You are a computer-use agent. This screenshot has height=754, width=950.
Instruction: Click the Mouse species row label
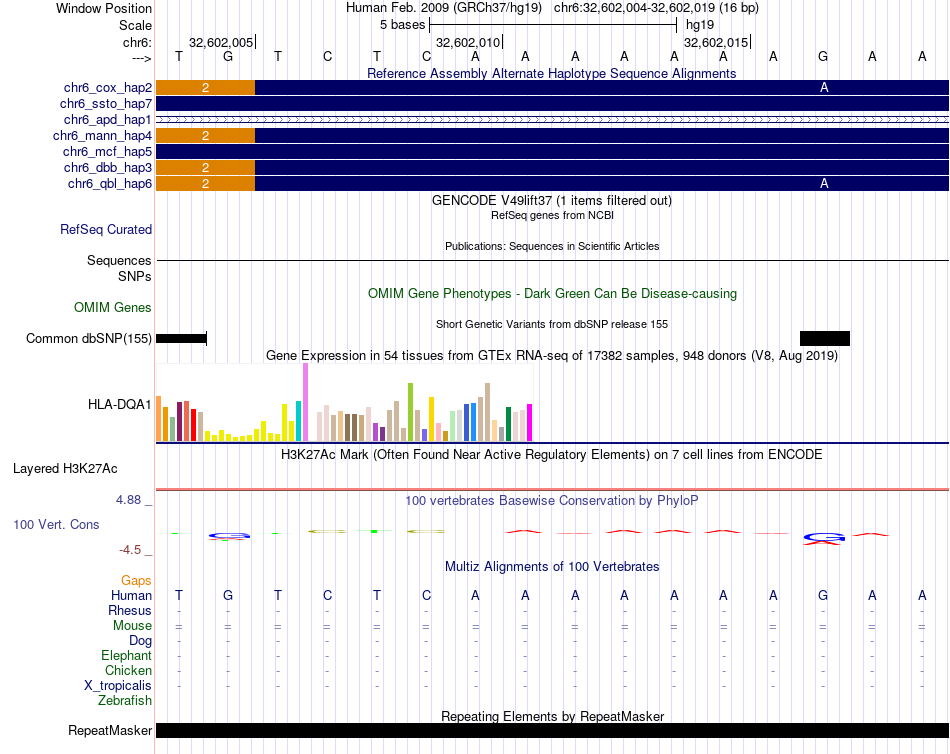pos(132,626)
